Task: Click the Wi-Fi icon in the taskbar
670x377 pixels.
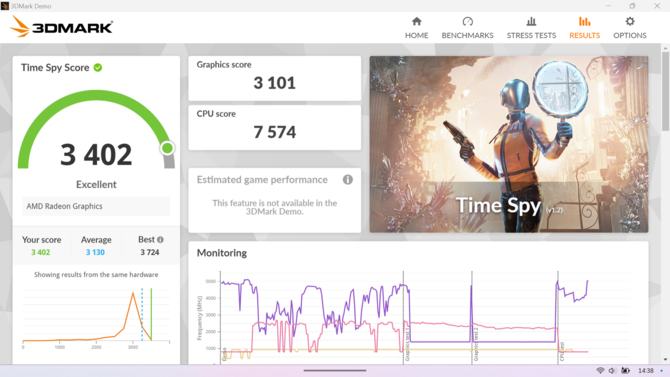Action: coord(600,370)
